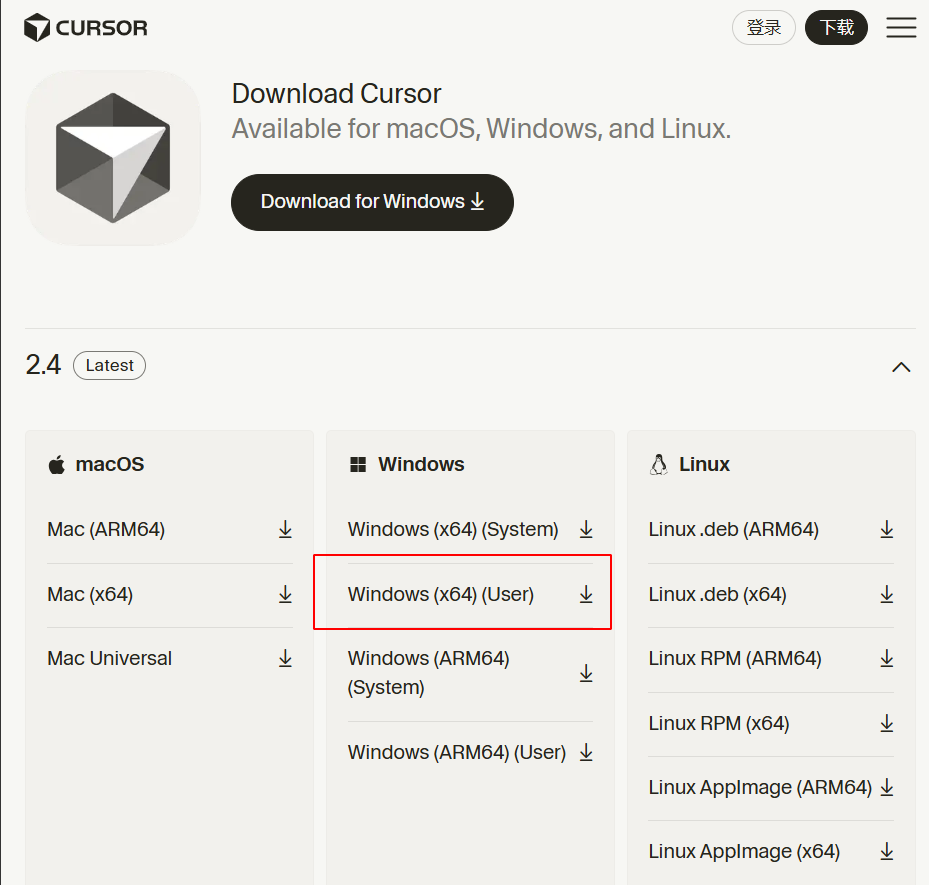Select Linux AppImage (ARM64) link text

coord(760,787)
